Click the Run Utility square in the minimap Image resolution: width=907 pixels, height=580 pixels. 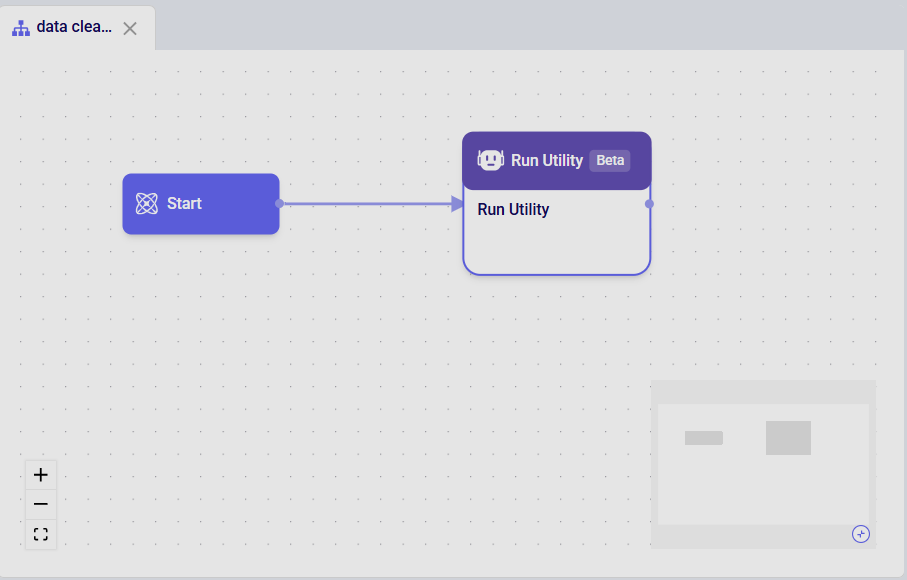(x=788, y=438)
